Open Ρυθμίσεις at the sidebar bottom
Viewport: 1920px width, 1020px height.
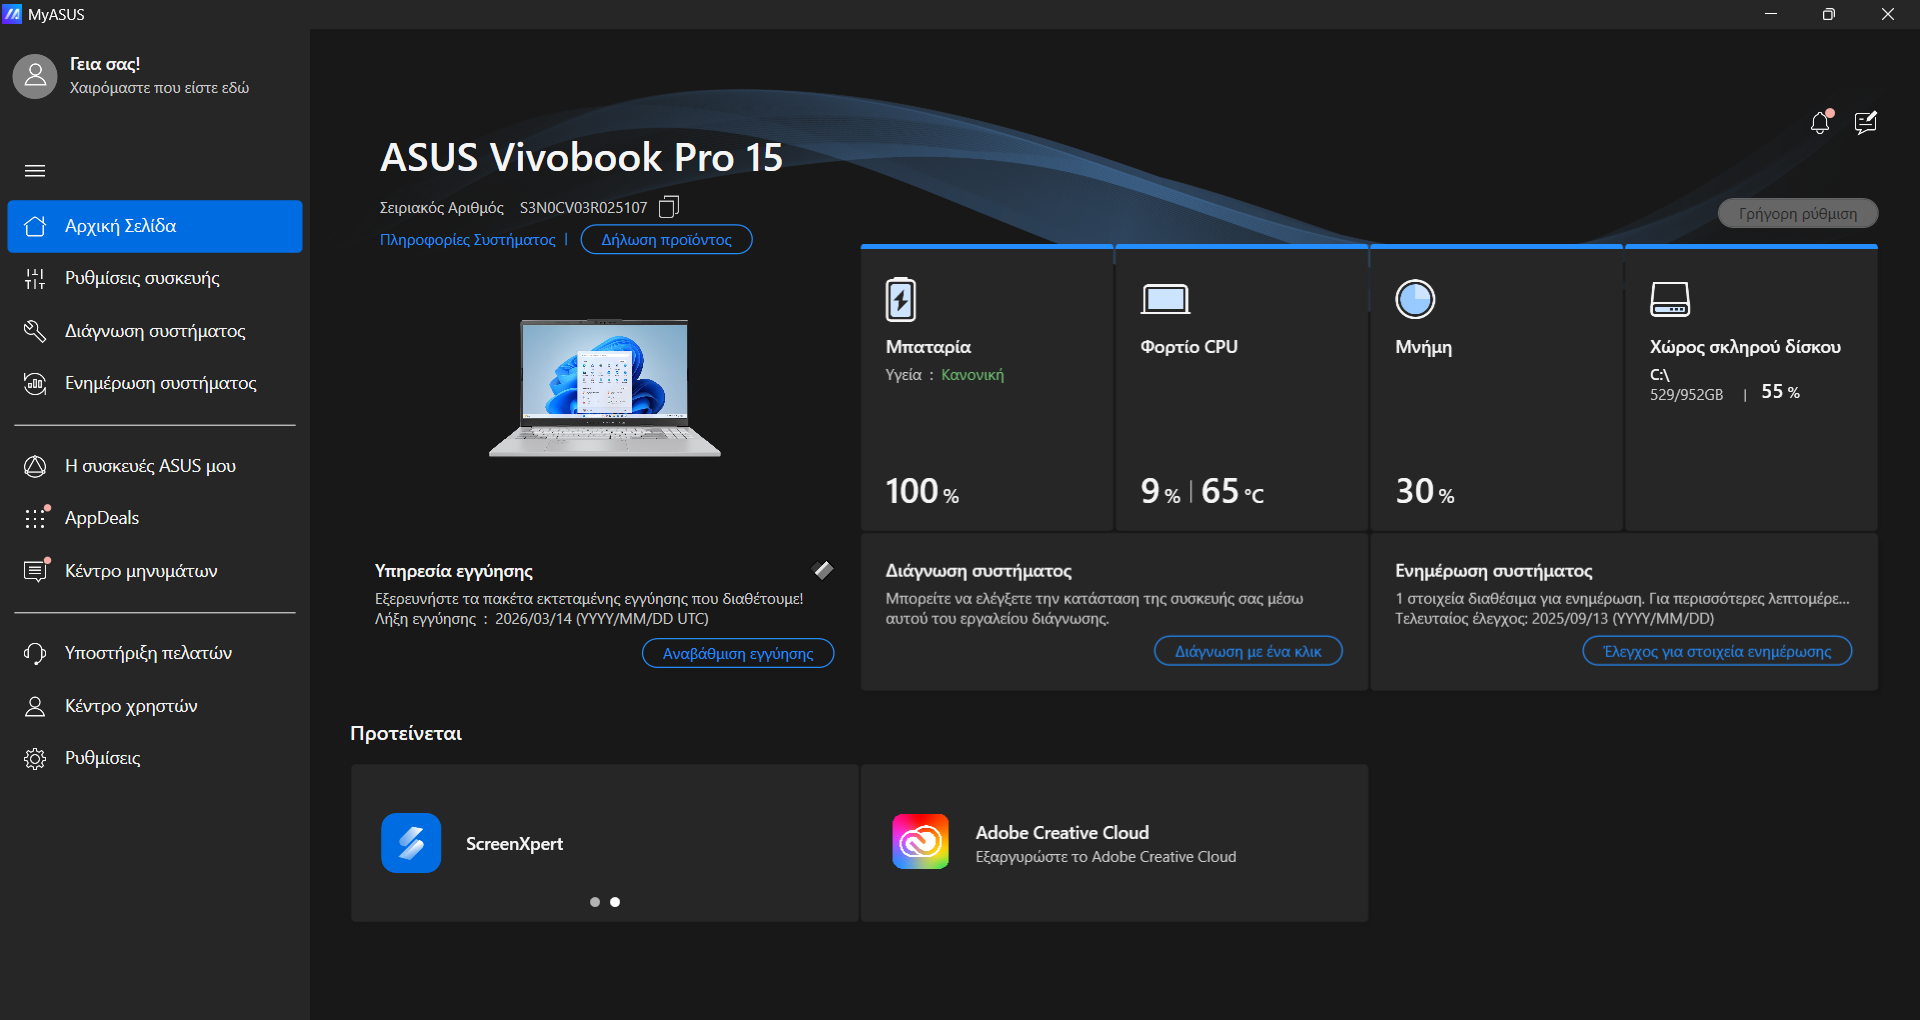click(155, 758)
